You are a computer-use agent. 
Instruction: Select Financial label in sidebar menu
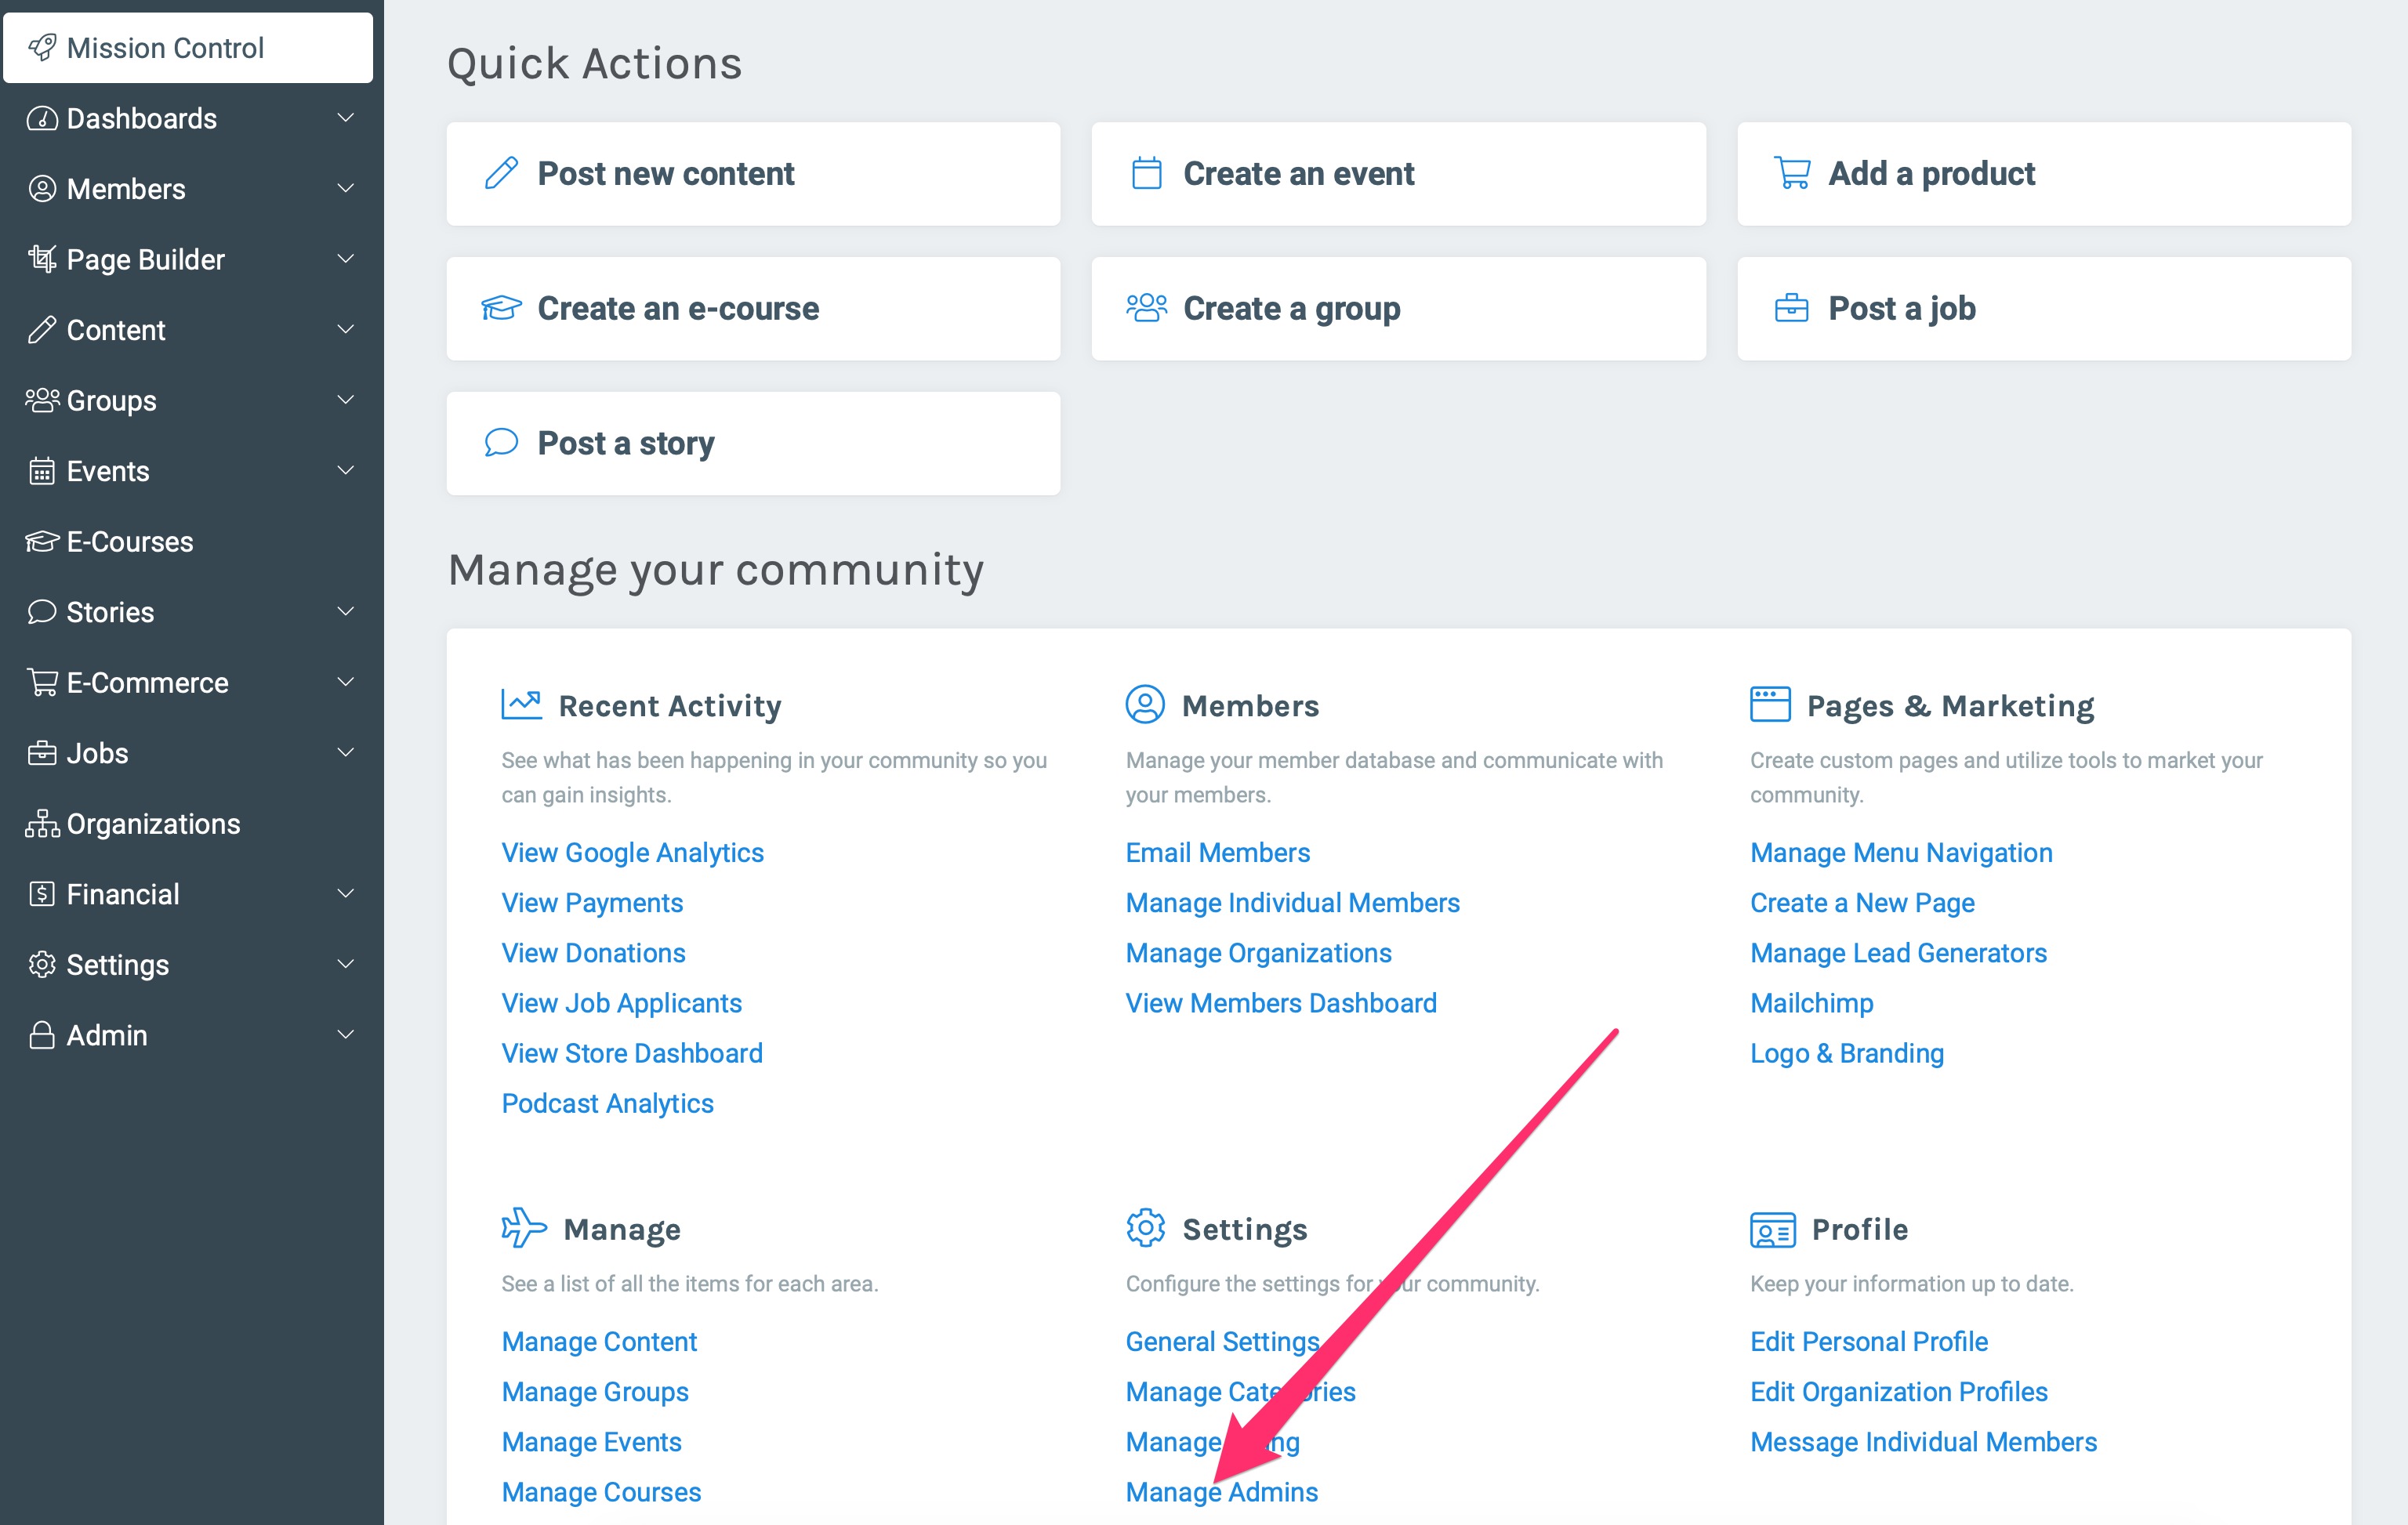(123, 893)
